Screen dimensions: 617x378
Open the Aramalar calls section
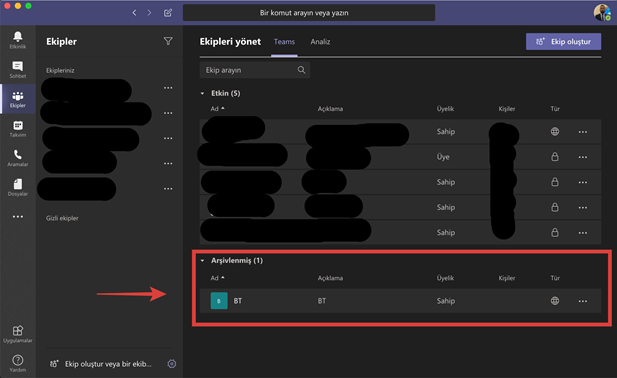coord(18,158)
